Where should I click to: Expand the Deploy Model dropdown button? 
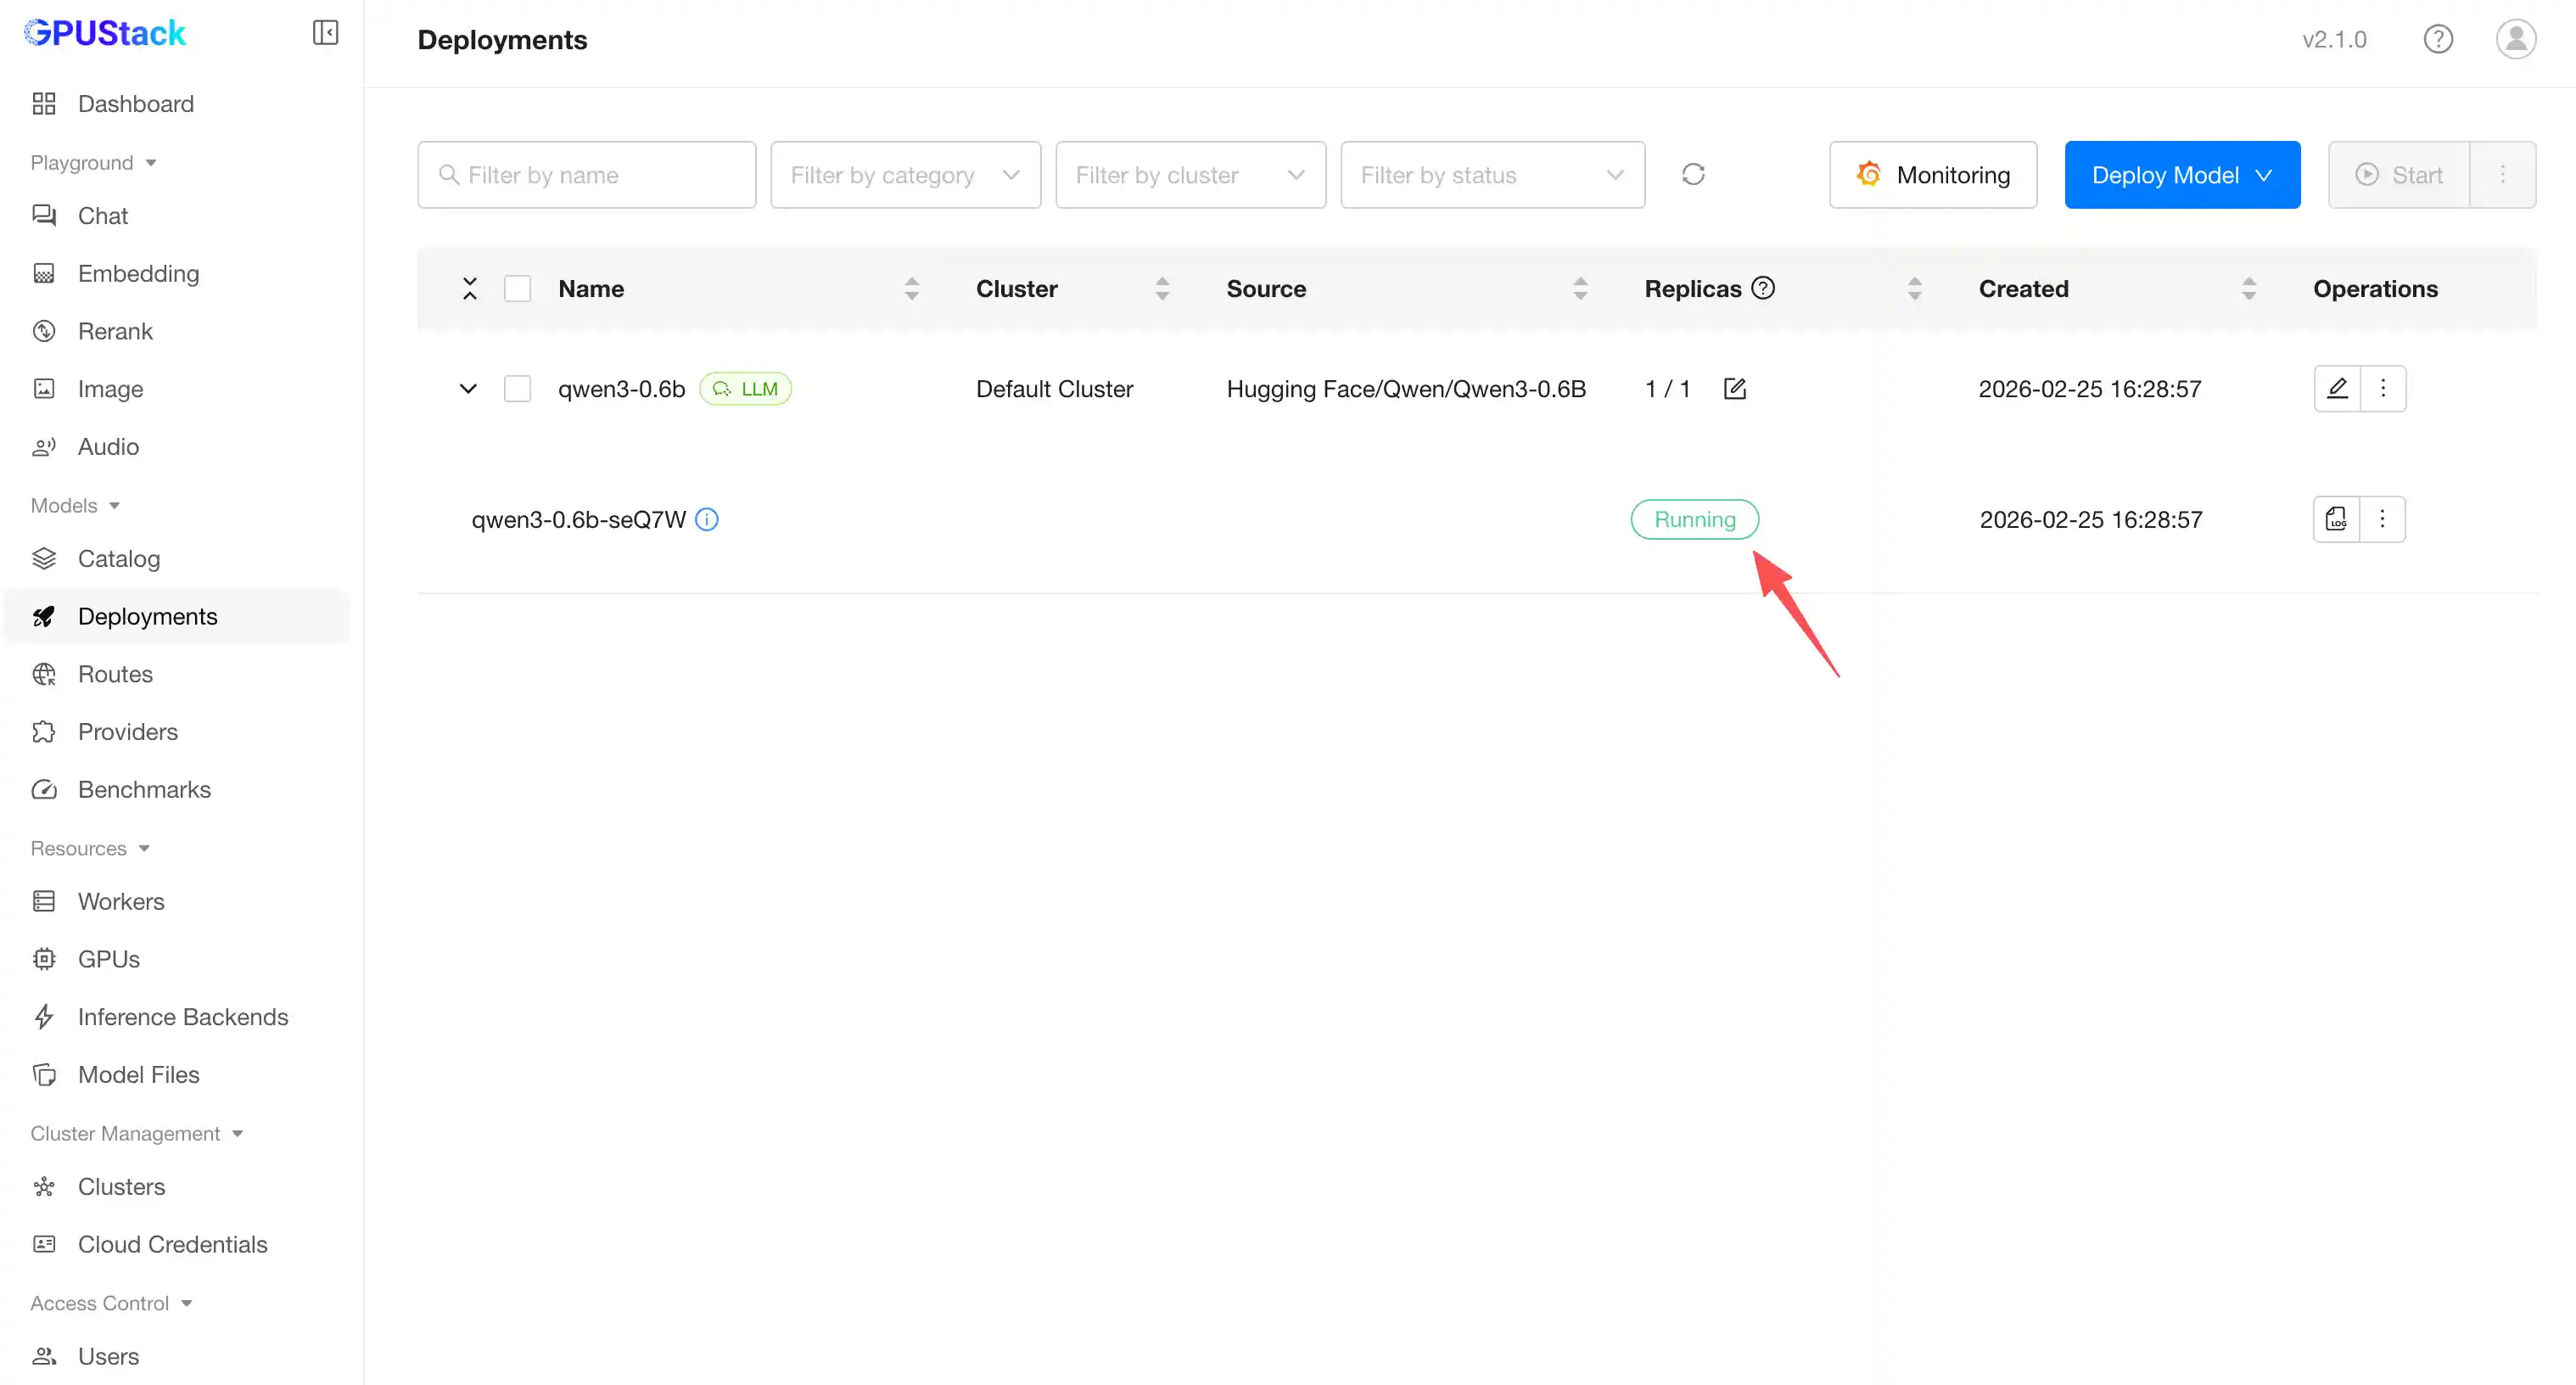[2182, 175]
